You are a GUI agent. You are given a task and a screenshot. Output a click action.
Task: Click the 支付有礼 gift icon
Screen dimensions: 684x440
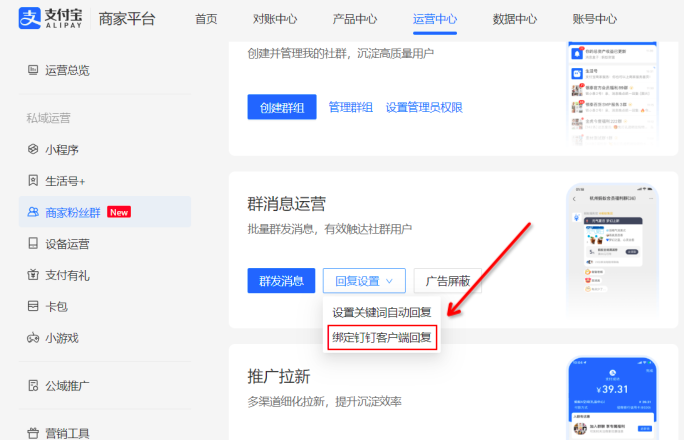pyautogui.click(x=33, y=275)
